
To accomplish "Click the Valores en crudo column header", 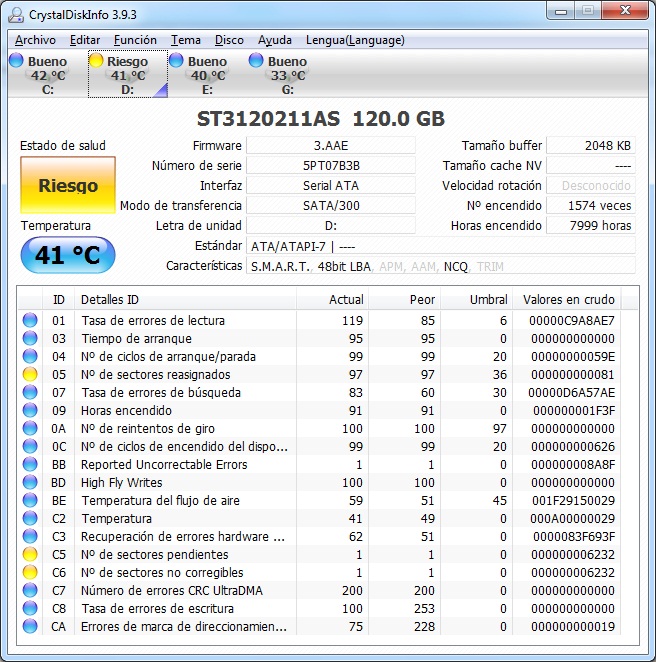I will click(567, 299).
